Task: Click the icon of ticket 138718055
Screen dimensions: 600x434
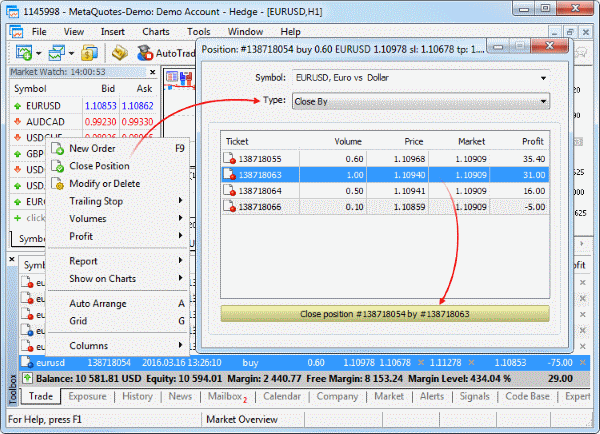Action: 230,158
